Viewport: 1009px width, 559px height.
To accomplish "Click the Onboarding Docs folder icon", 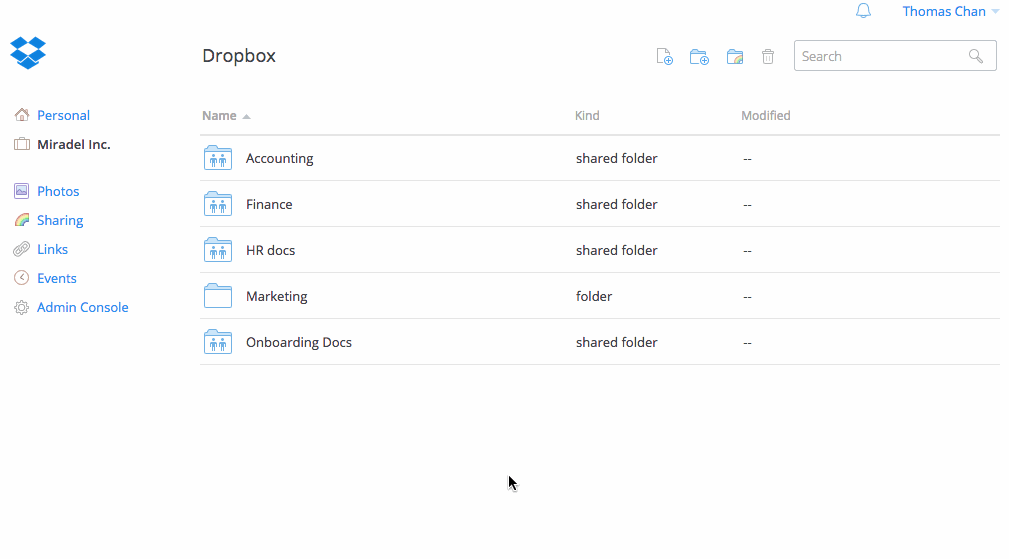I will click(x=218, y=342).
